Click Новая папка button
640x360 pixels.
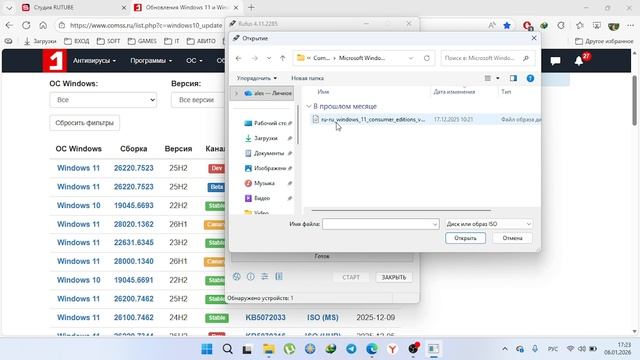point(307,78)
